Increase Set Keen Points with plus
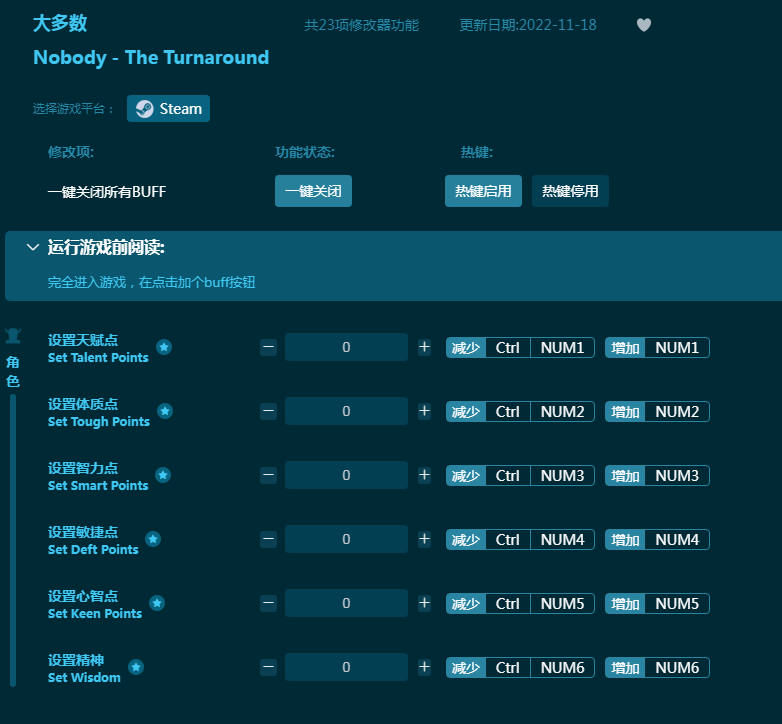The height and width of the screenshot is (724, 782). (424, 603)
